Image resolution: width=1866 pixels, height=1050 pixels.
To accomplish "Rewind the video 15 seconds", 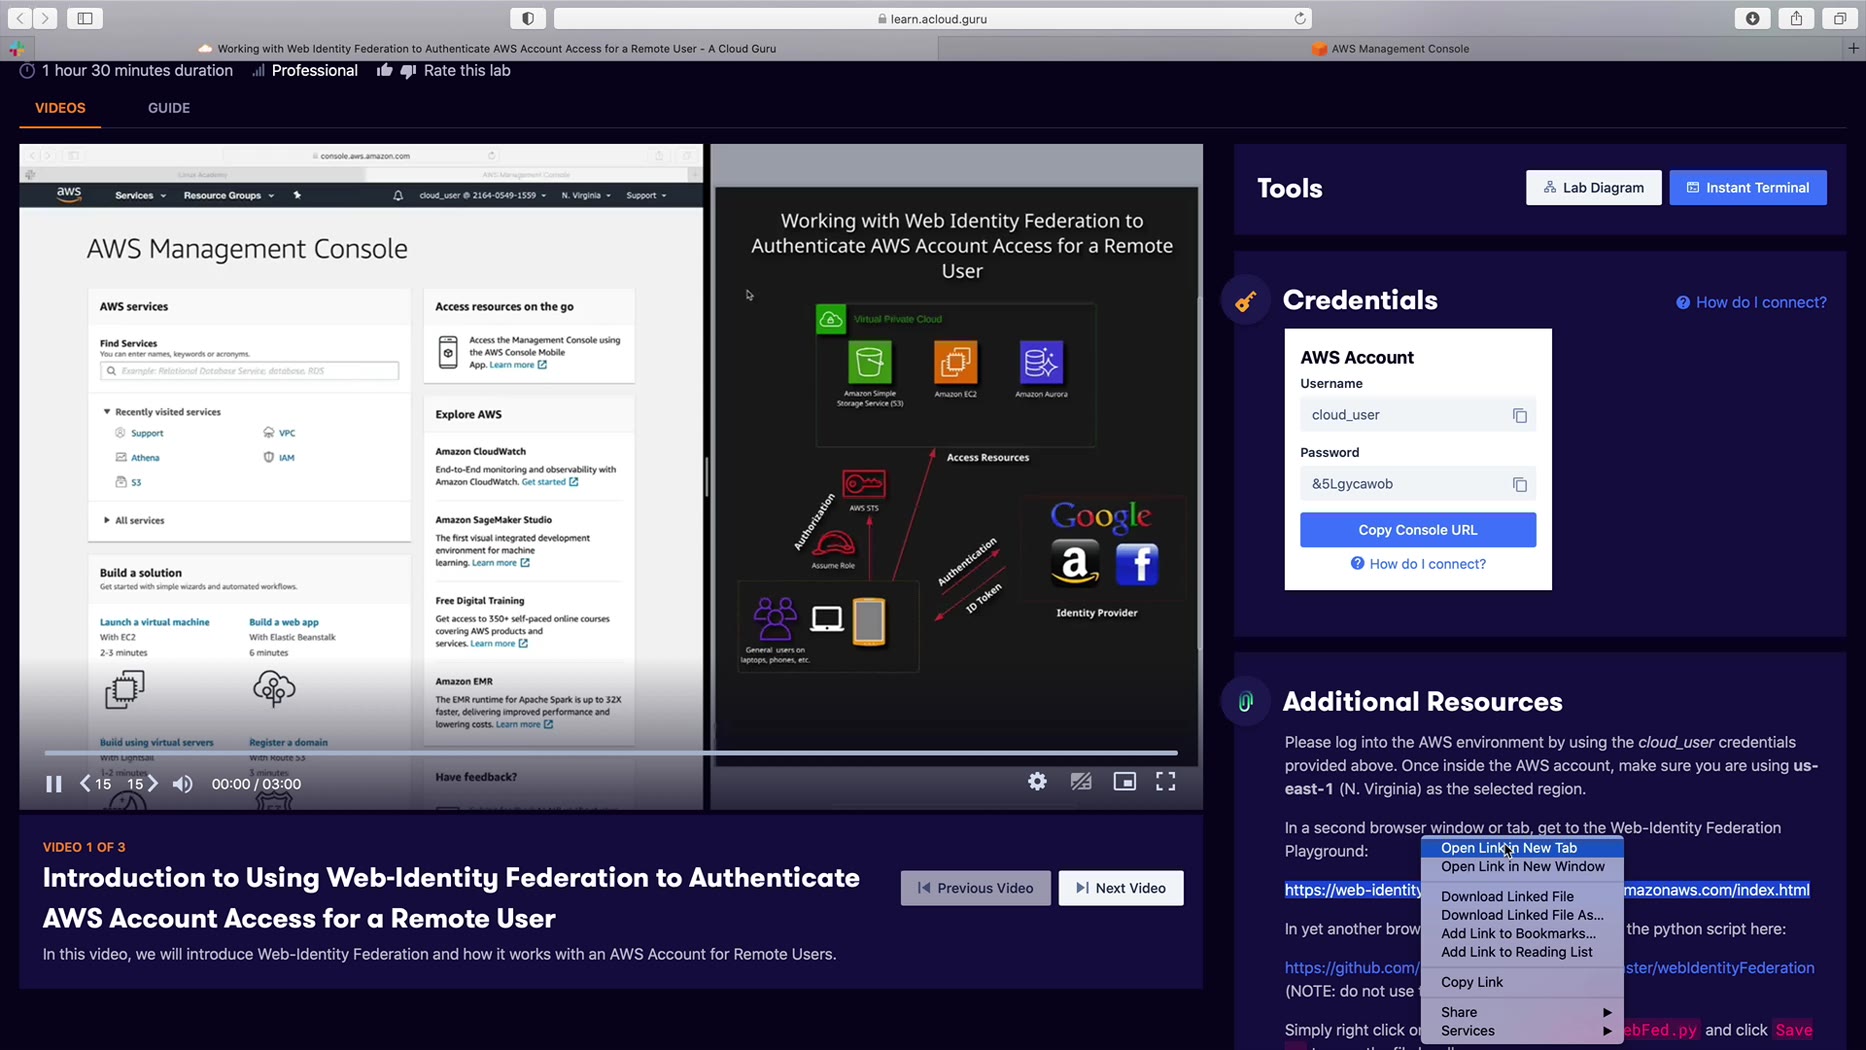I will tap(95, 784).
